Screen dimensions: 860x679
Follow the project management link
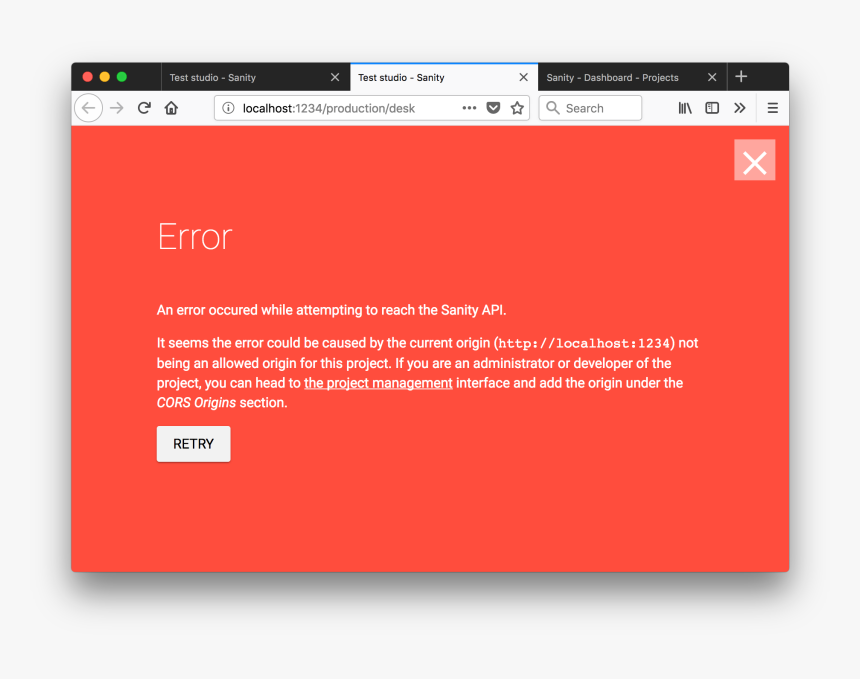pos(378,383)
